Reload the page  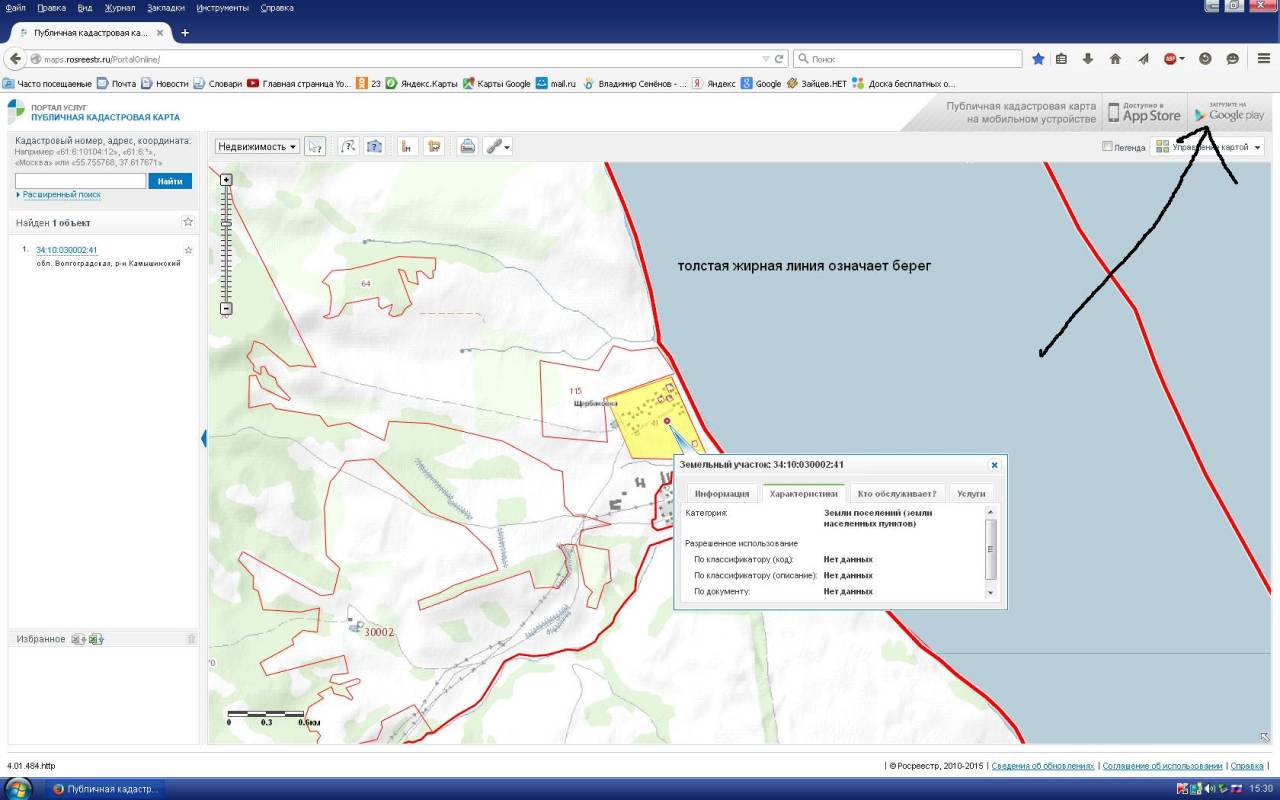click(780, 59)
